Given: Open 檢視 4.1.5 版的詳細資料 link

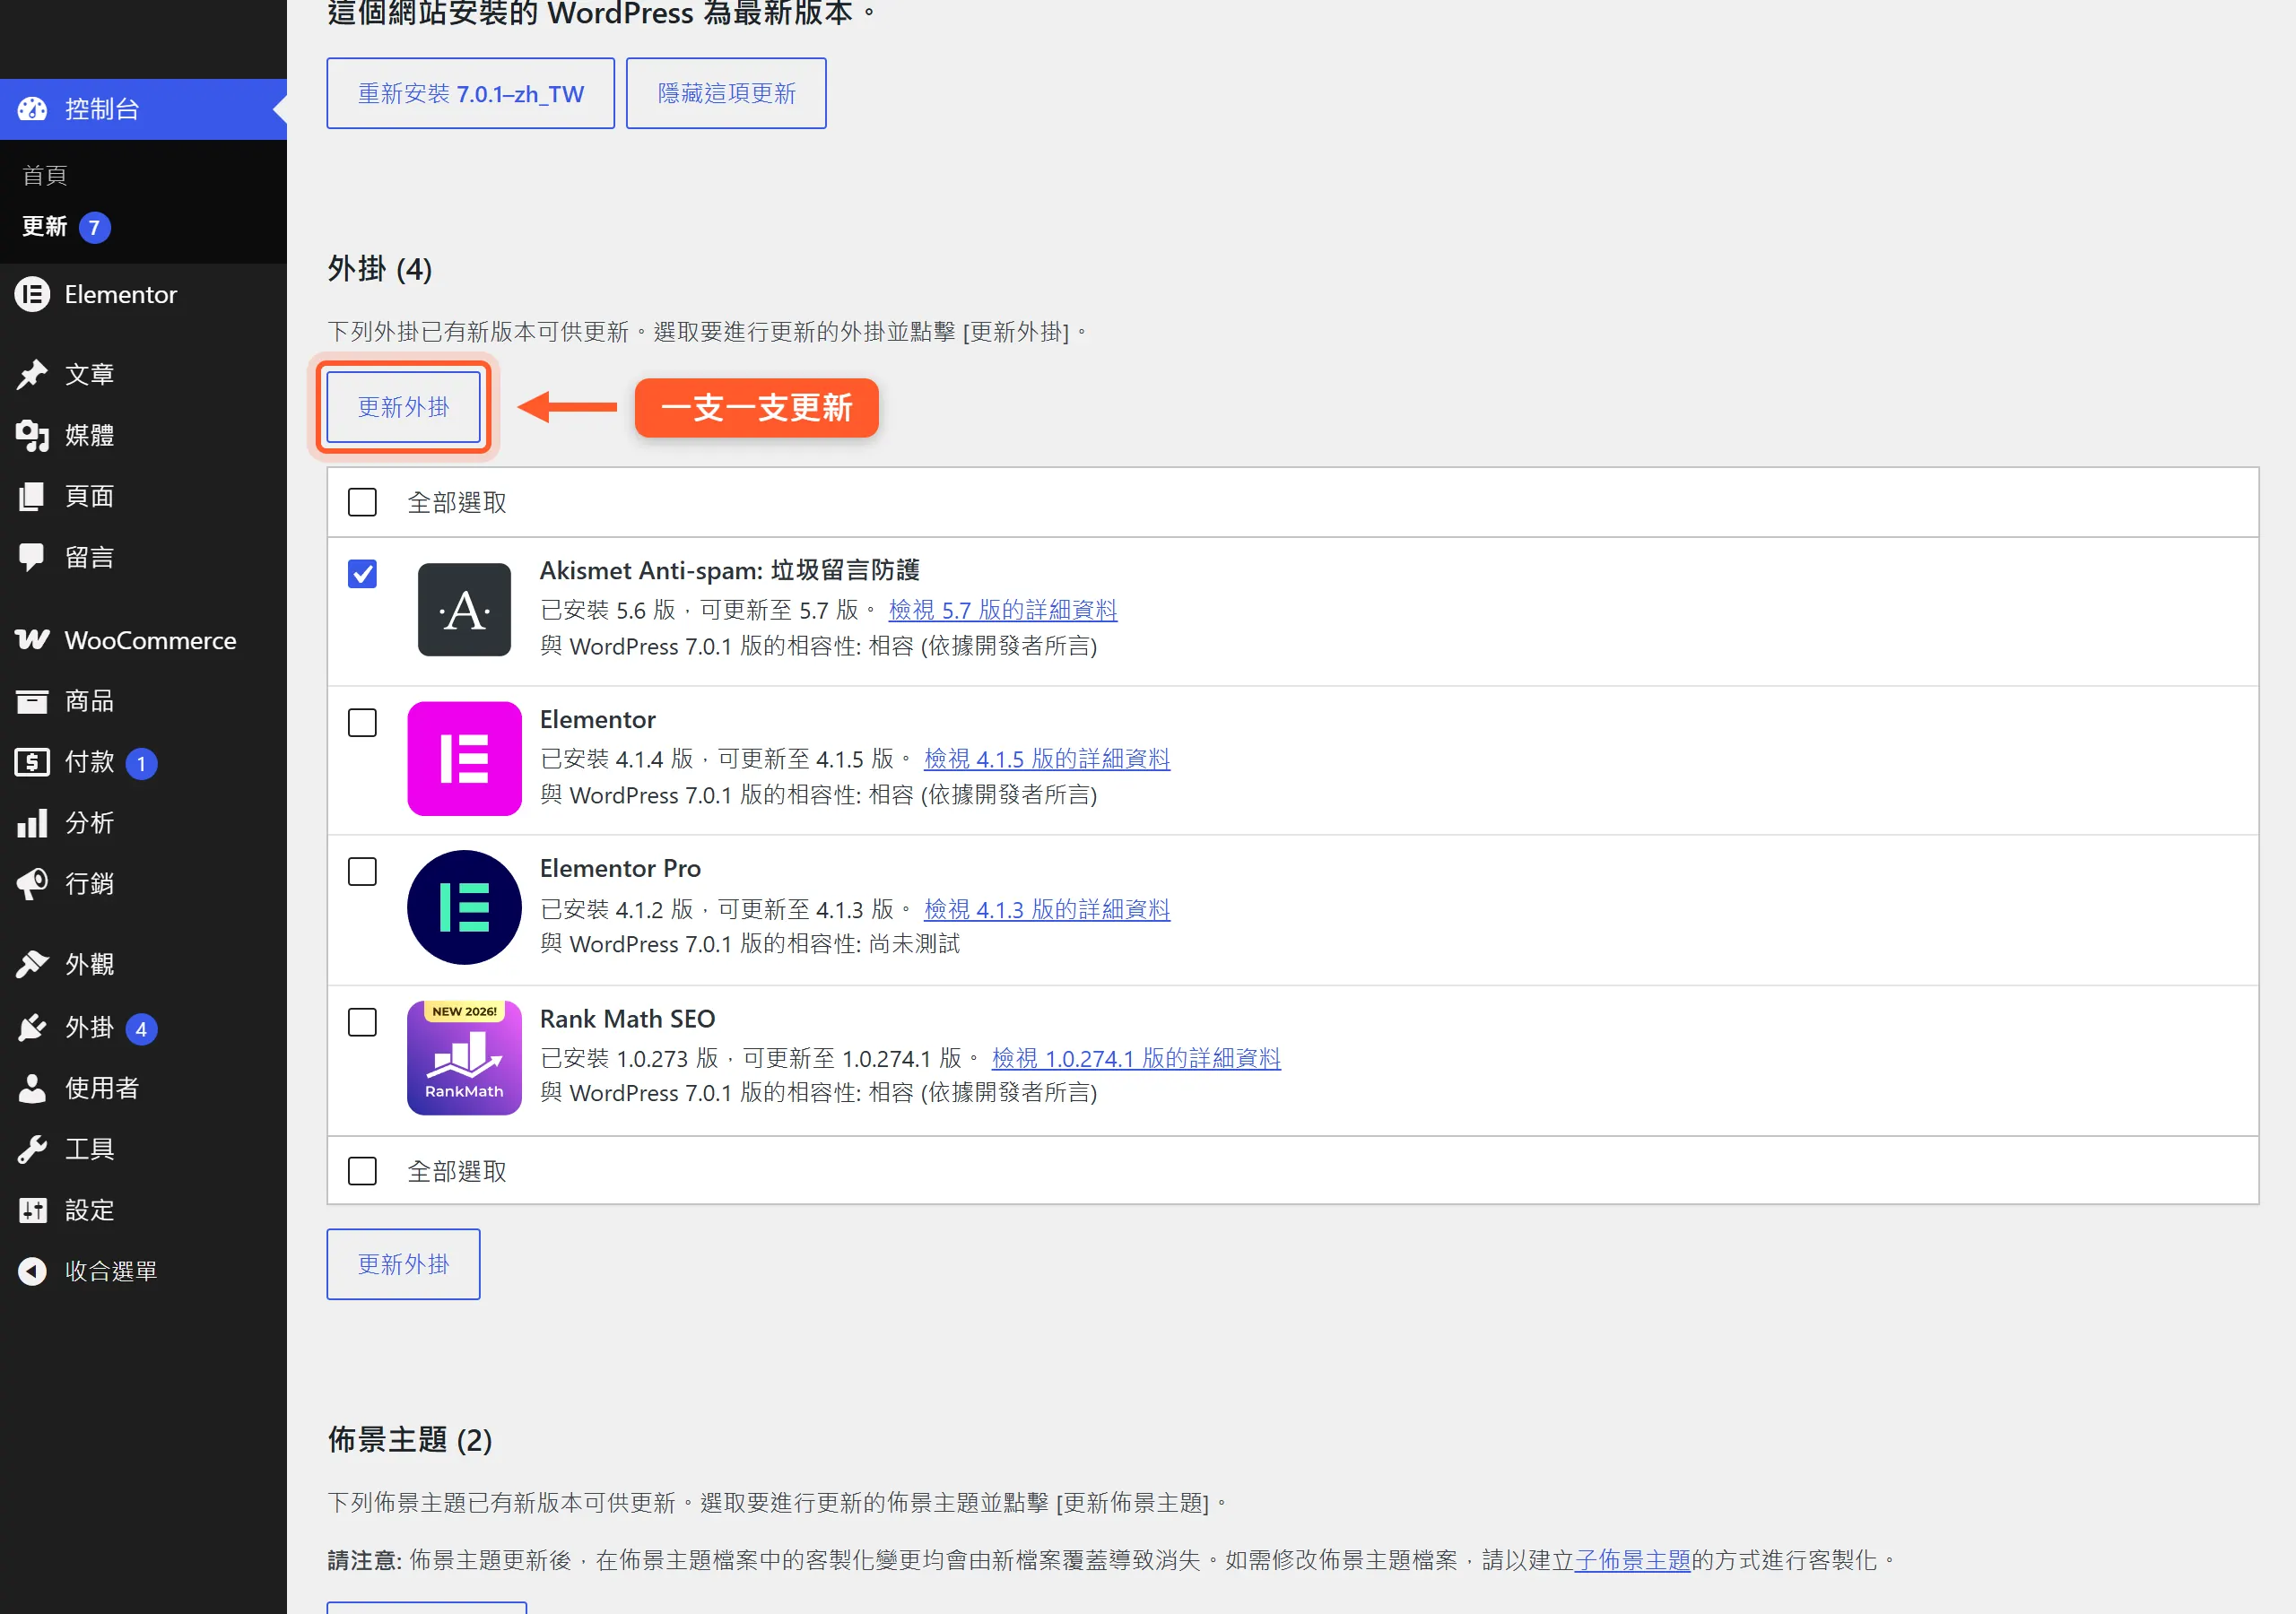Looking at the screenshot, I should [x=1047, y=758].
